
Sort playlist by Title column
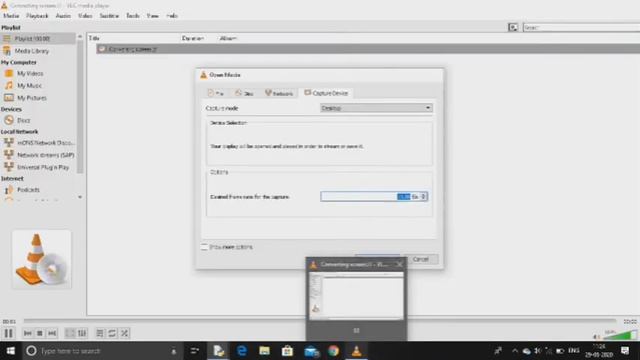pos(94,38)
